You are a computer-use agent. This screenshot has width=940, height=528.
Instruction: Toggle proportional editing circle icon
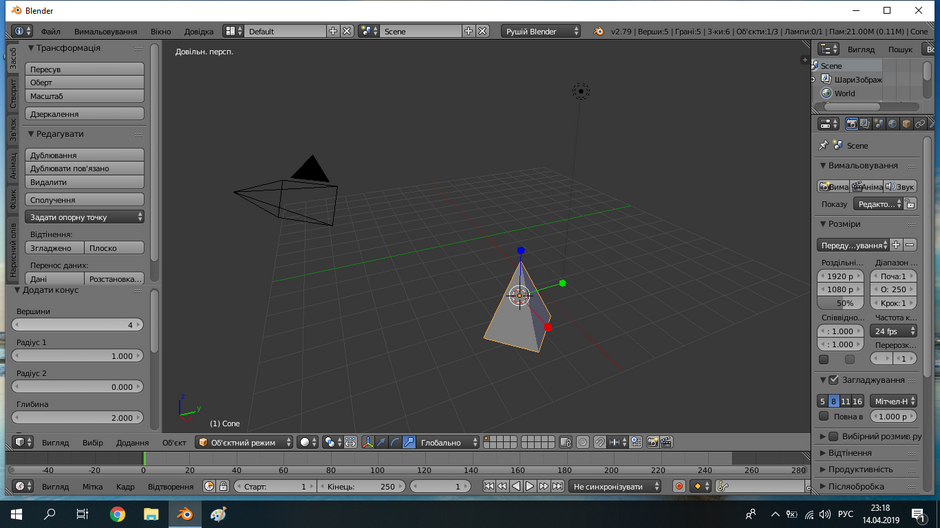click(x=583, y=442)
